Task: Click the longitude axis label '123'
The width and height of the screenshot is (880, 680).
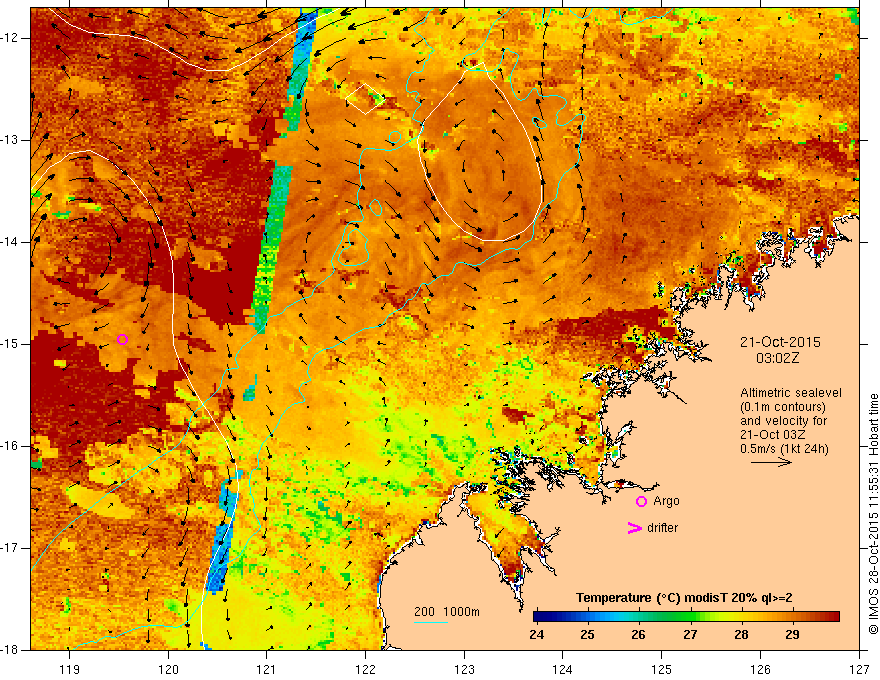Action: pos(464,669)
